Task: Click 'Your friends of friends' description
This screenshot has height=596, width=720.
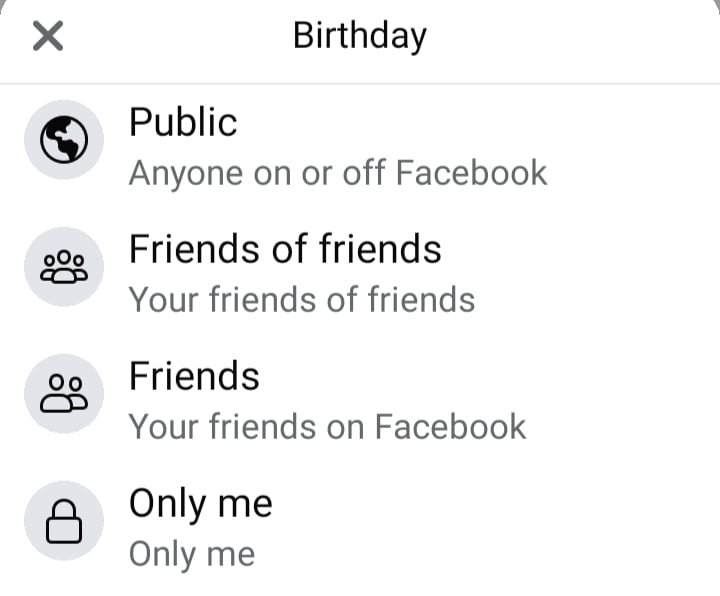Action: point(302,300)
